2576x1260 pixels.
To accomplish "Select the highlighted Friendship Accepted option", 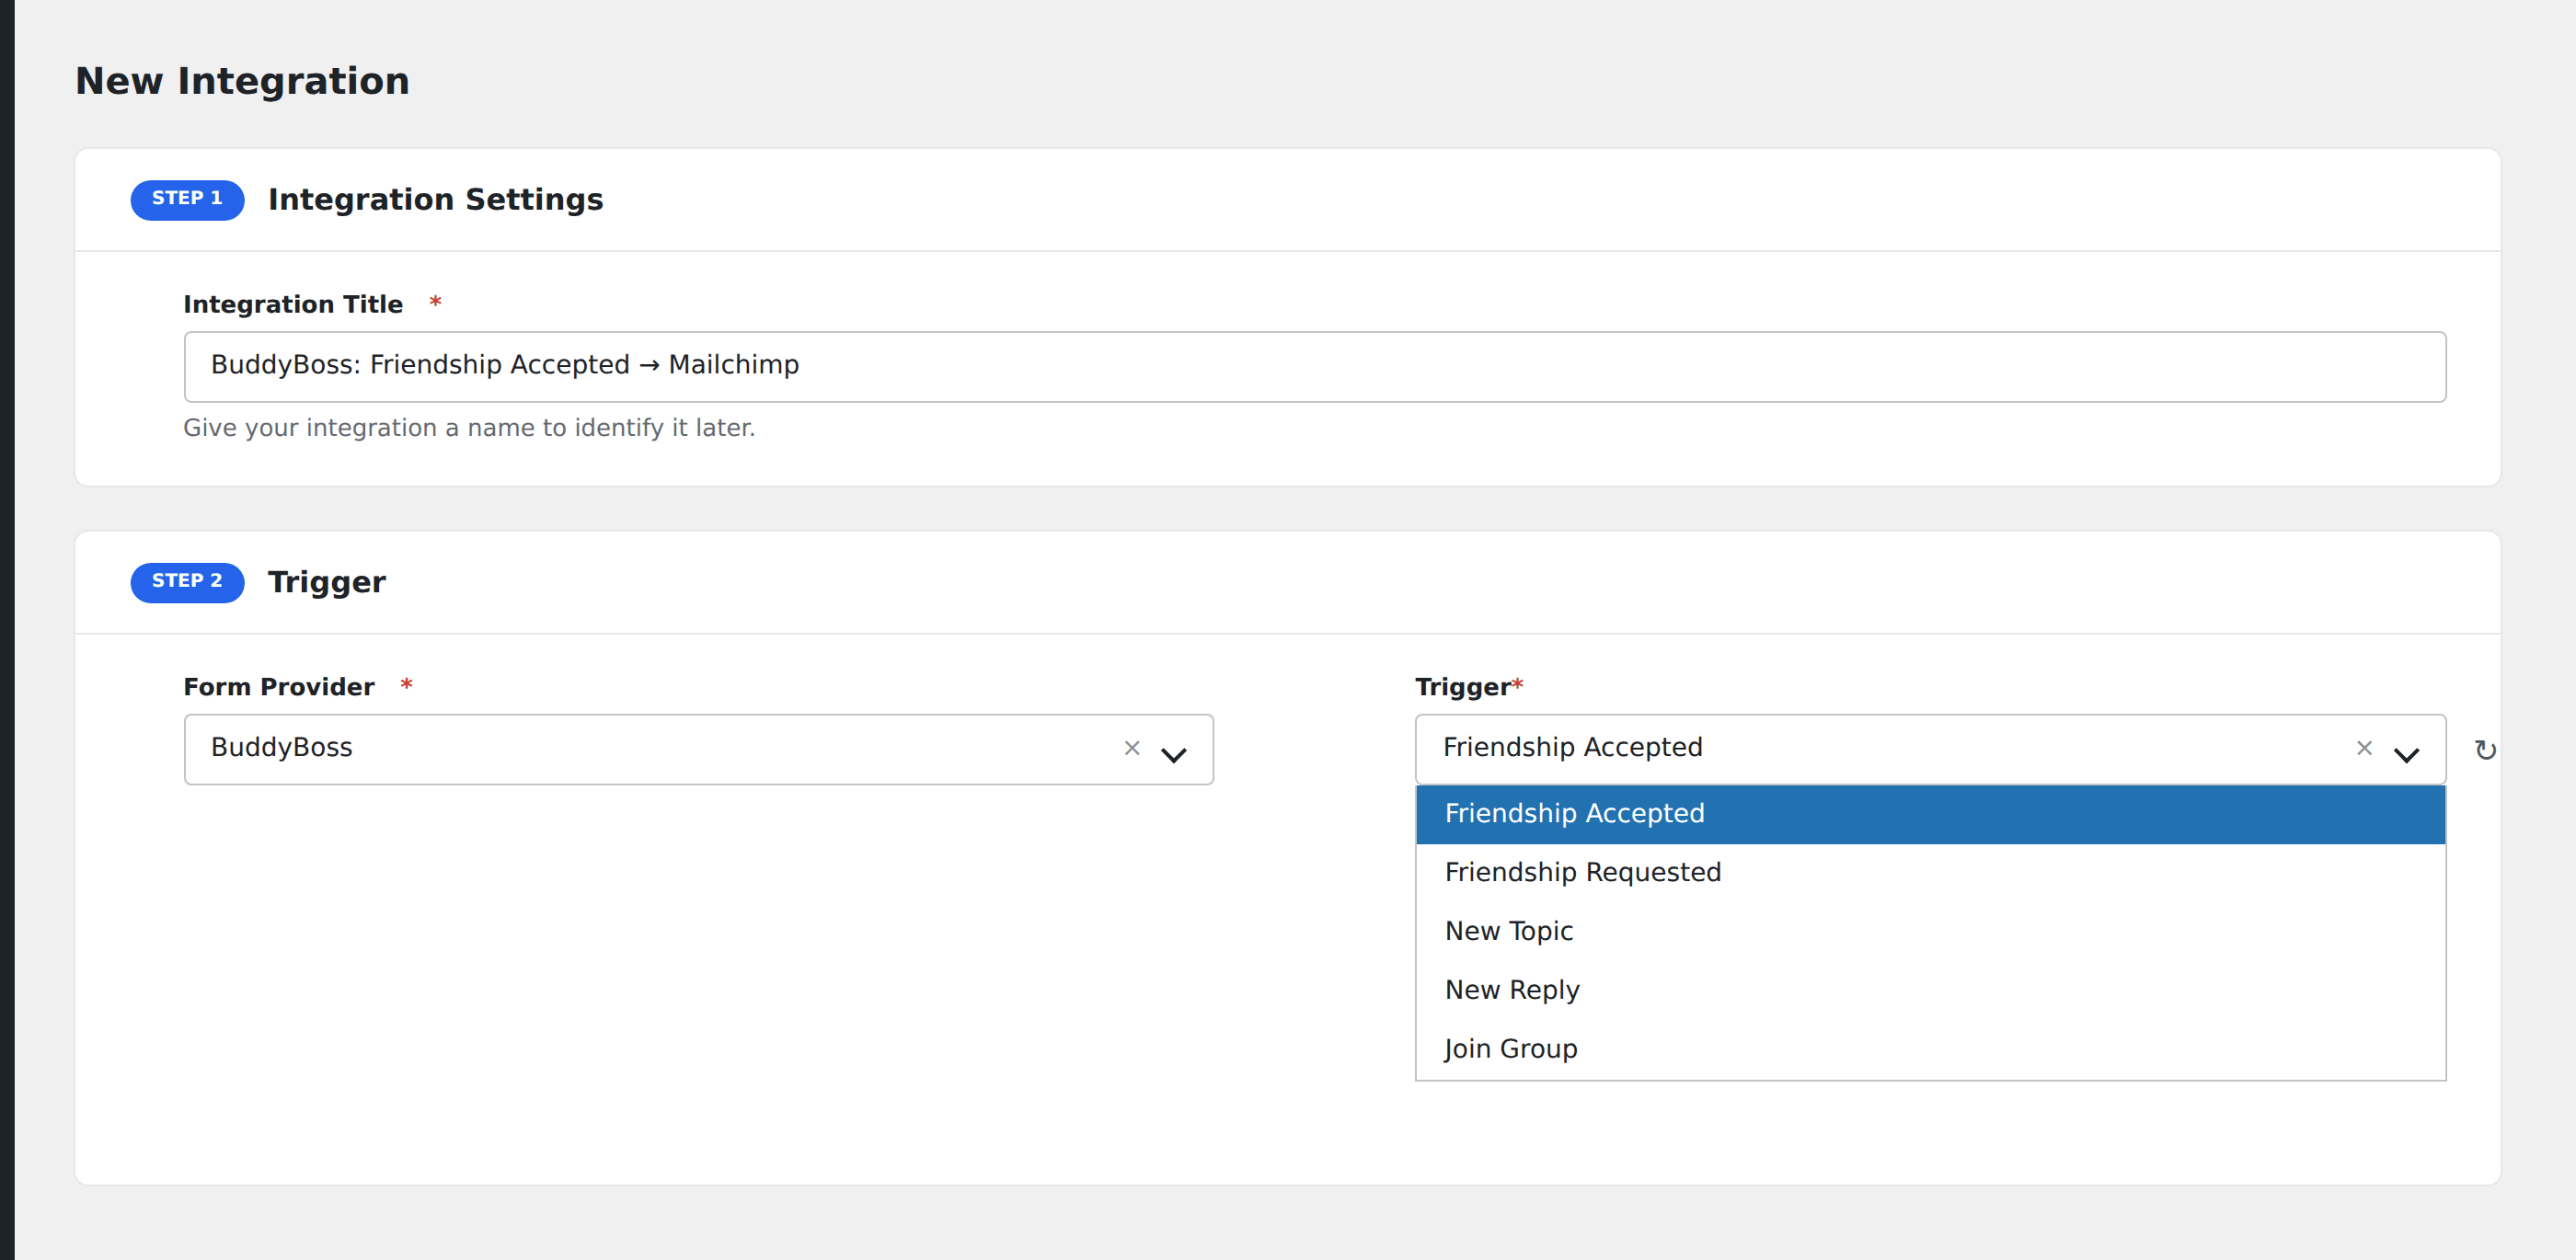I will tap(1930, 814).
